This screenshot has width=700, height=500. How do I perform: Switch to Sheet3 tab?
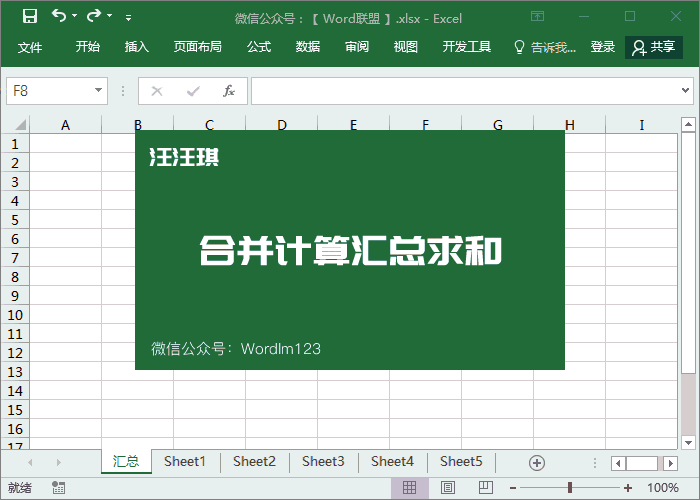(323, 462)
